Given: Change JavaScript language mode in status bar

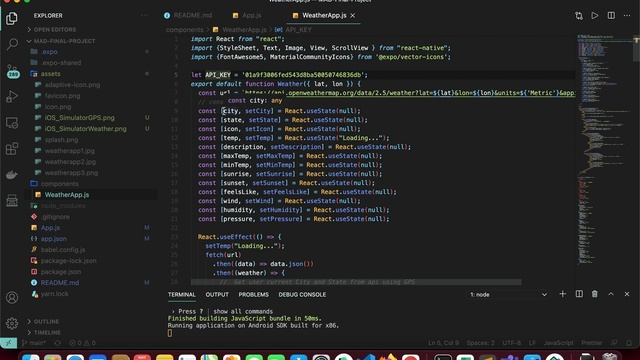Looking at the screenshot, I should click(558, 343).
